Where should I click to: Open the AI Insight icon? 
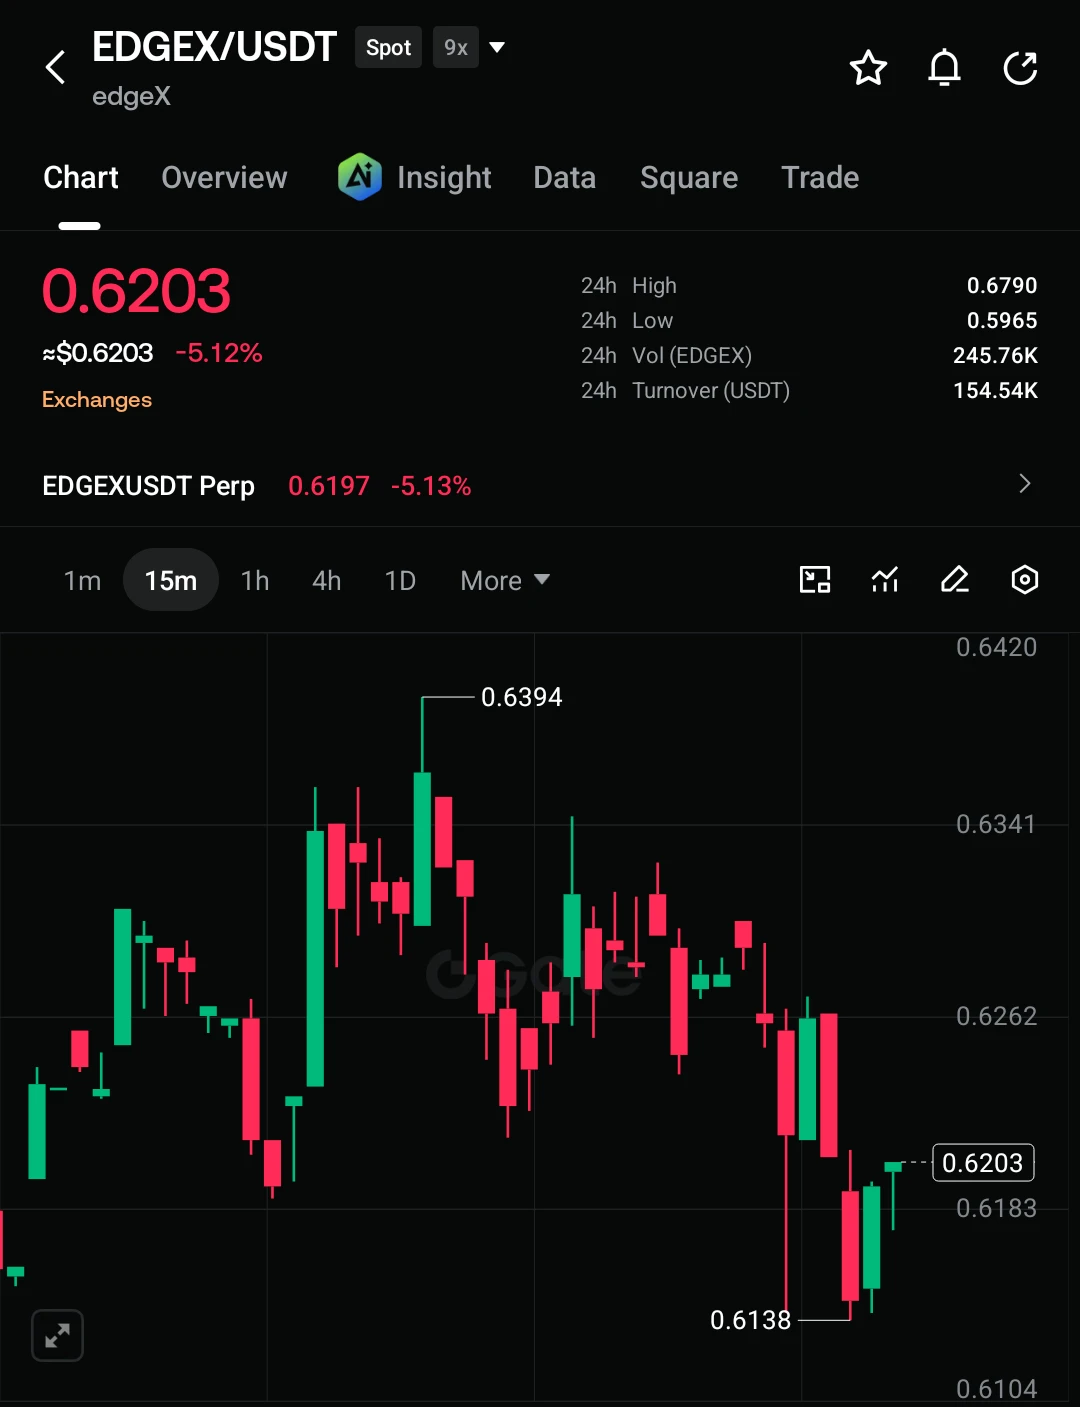tap(360, 177)
